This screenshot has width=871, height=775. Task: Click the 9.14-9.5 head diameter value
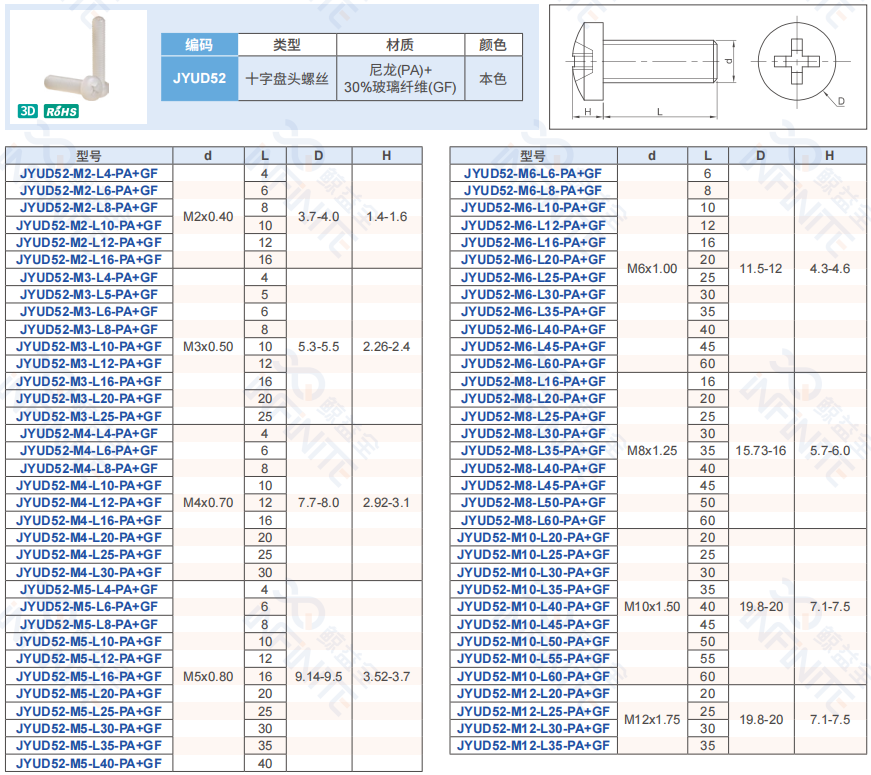pyautogui.click(x=318, y=676)
